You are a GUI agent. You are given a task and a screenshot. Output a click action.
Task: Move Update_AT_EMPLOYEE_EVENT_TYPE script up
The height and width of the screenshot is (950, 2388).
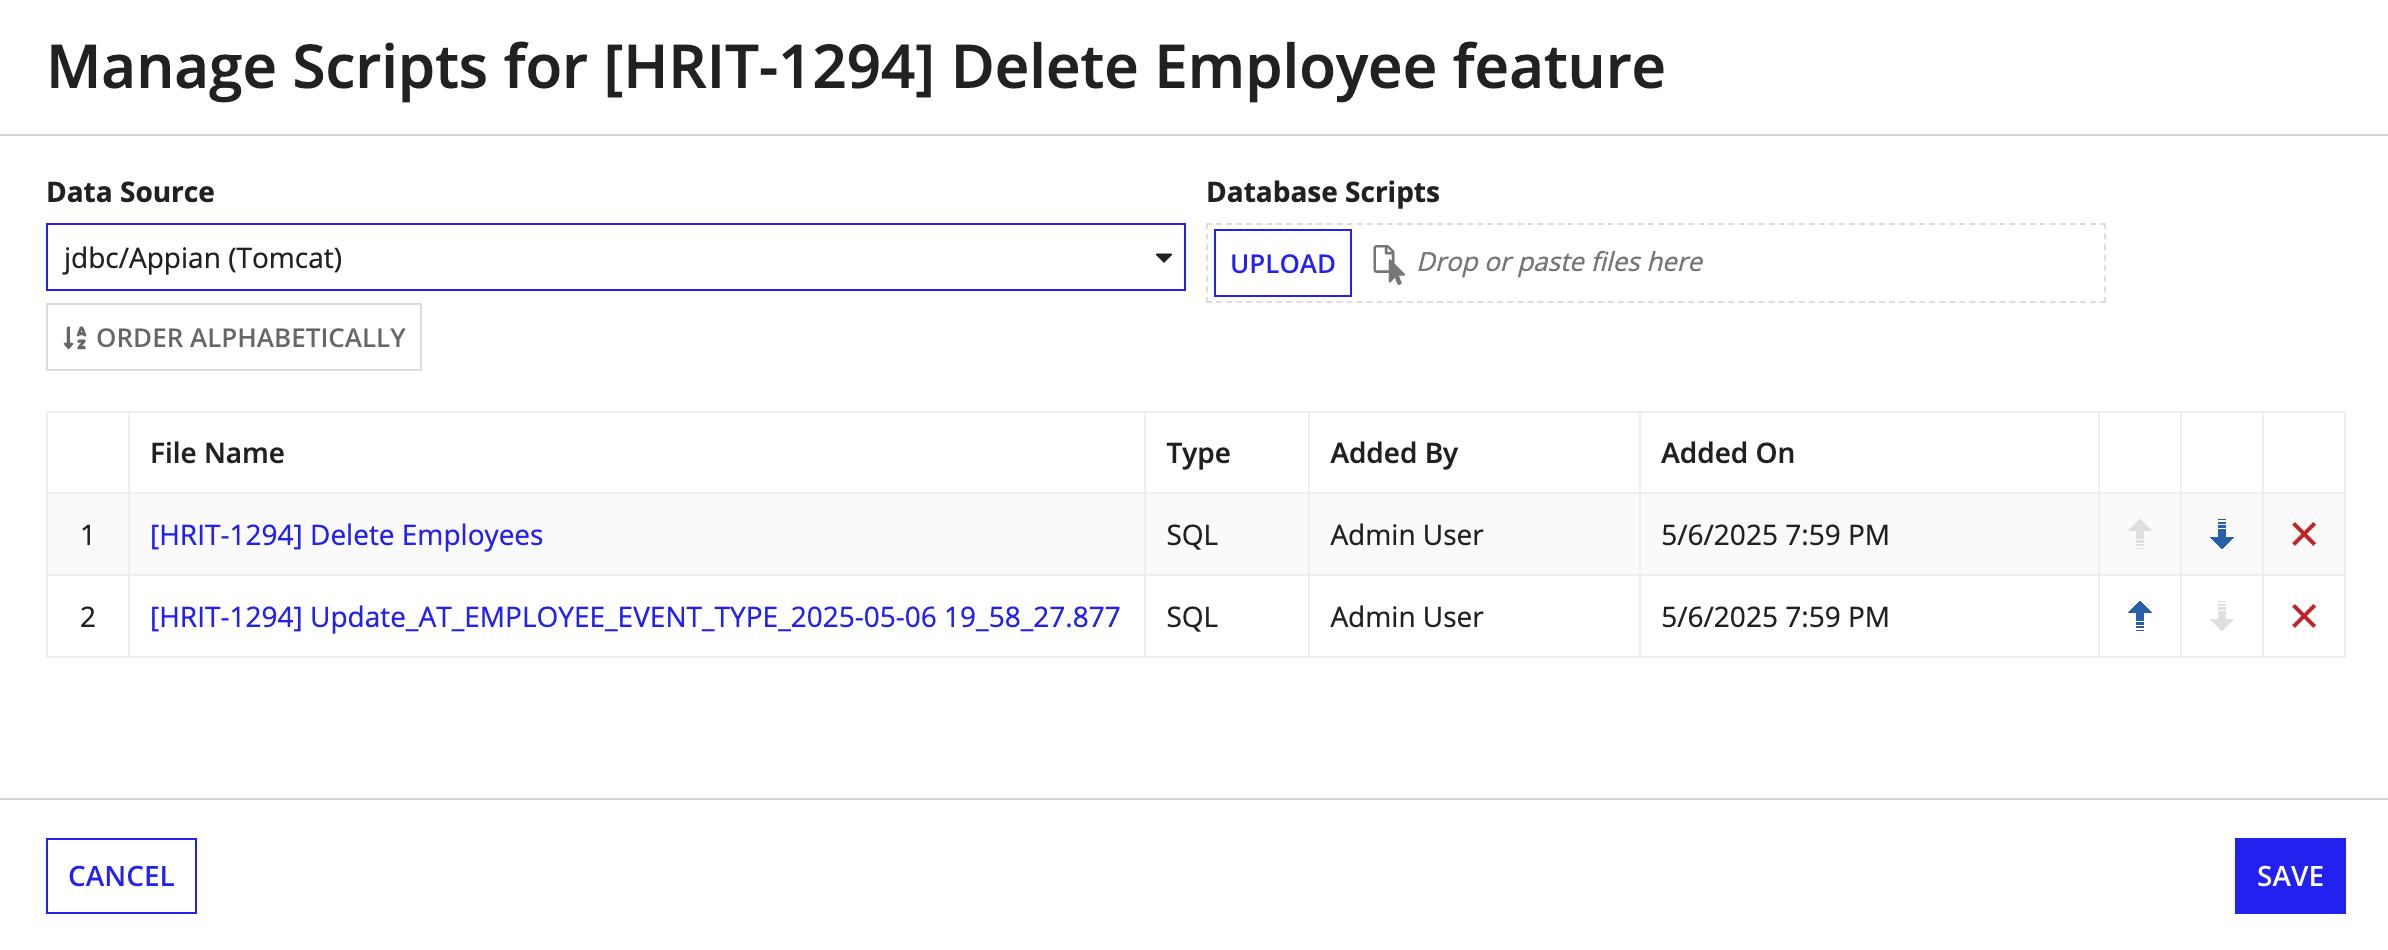(x=2139, y=616)
